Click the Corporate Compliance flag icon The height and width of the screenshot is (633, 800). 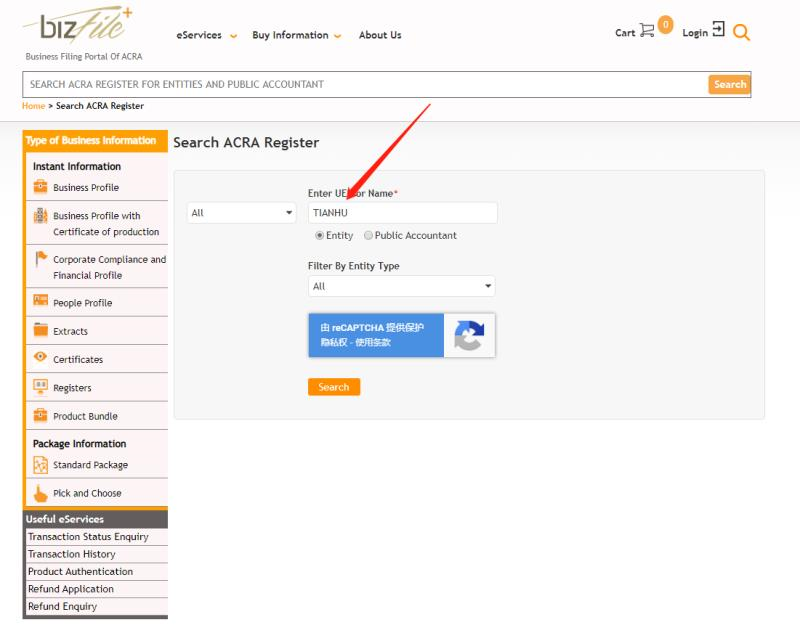[41, 259]
